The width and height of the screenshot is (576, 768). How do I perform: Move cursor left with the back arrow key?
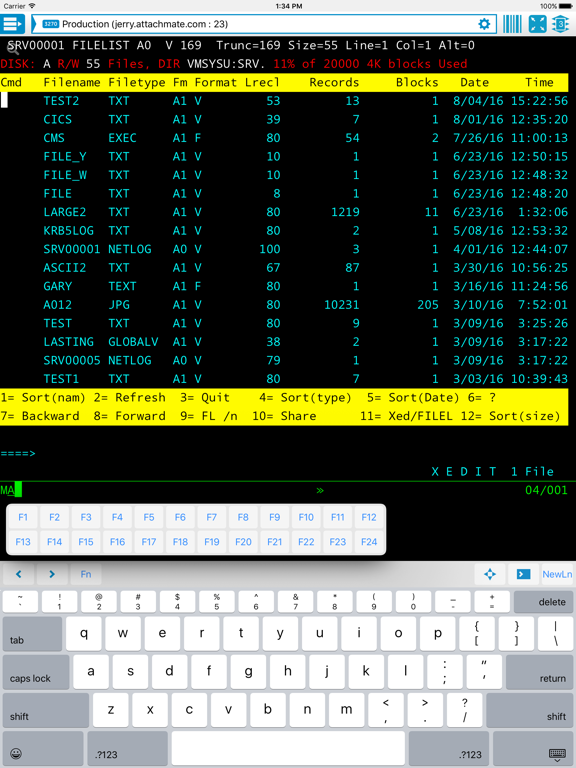pos(19,574)
